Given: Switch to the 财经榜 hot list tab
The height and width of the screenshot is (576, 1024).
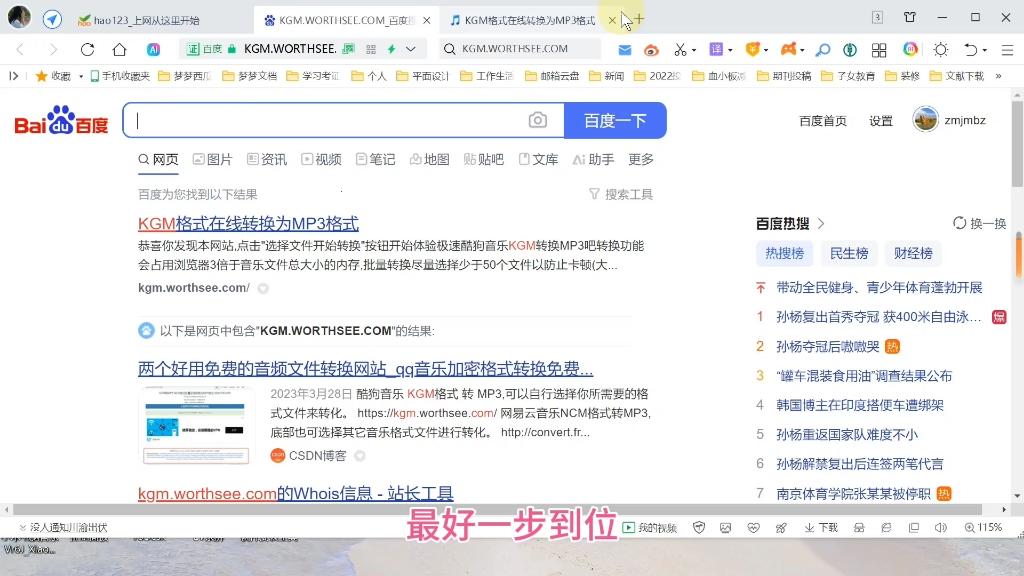Looking at the screenshot, I should [913, 253].
